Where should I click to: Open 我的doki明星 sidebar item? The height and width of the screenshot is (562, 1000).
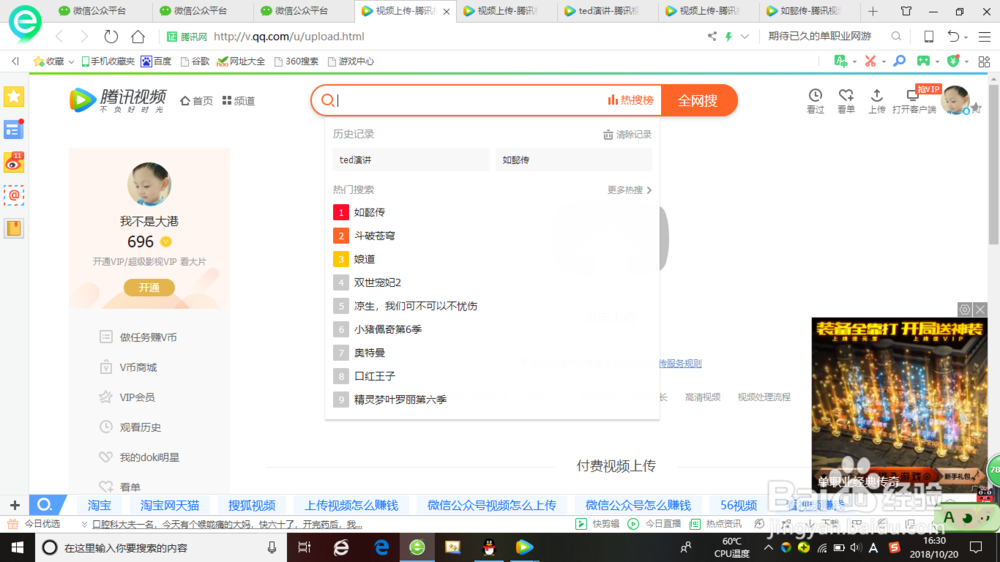pyautogui.click(x=139, y=457)
